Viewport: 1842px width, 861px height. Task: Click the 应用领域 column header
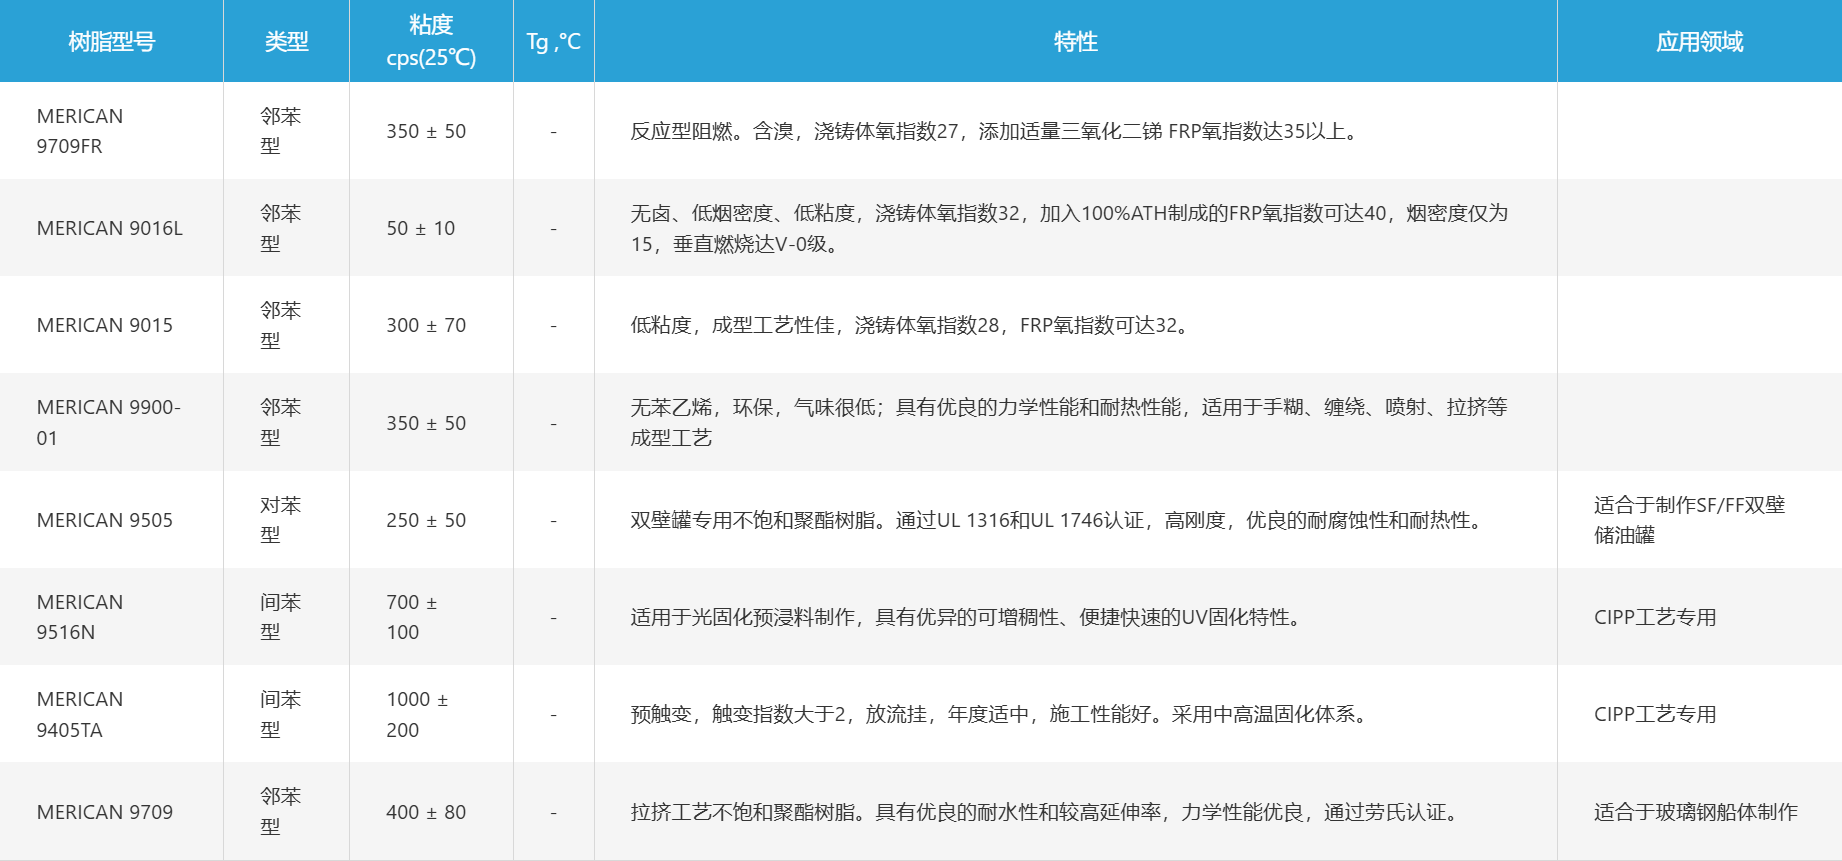(1699, 42)
